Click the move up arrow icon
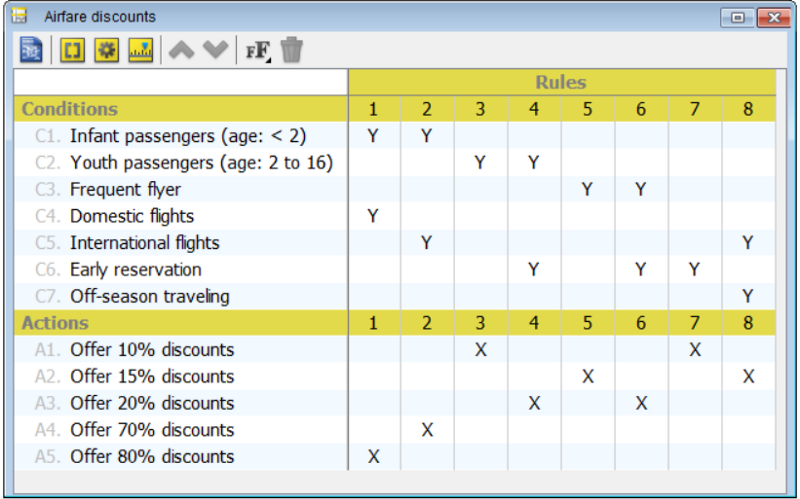This screenshot has height=499, width=800. pos(182,50)
